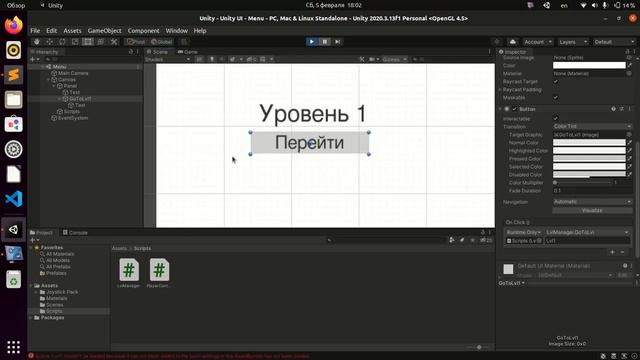This screenshot has width=640, height=360.
Task: Open Project panel create plus menu
Action: (34, 240)
